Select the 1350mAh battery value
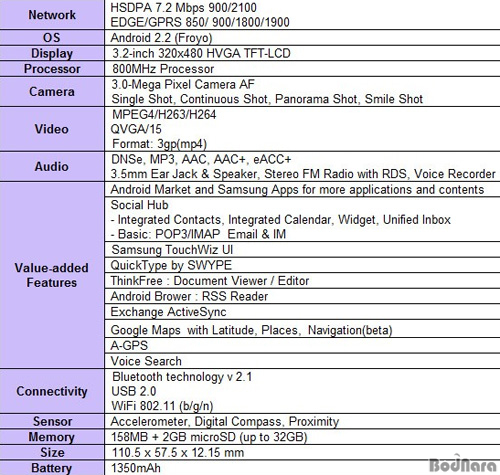This screenshot has height=475, width=500. 136,468
